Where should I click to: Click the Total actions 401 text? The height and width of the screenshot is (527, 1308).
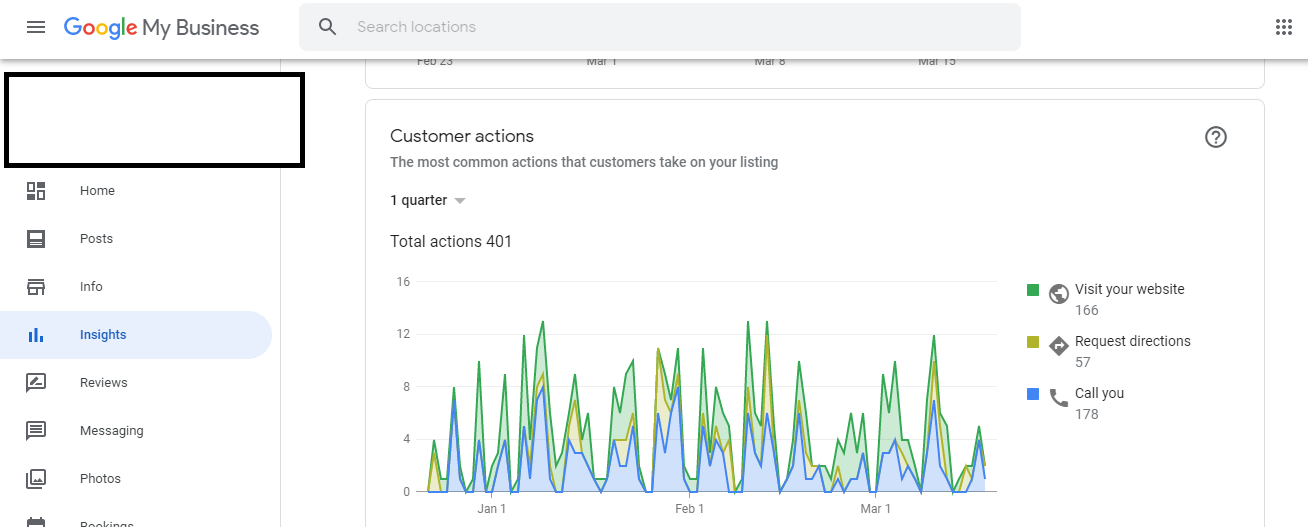pos(451,241)
